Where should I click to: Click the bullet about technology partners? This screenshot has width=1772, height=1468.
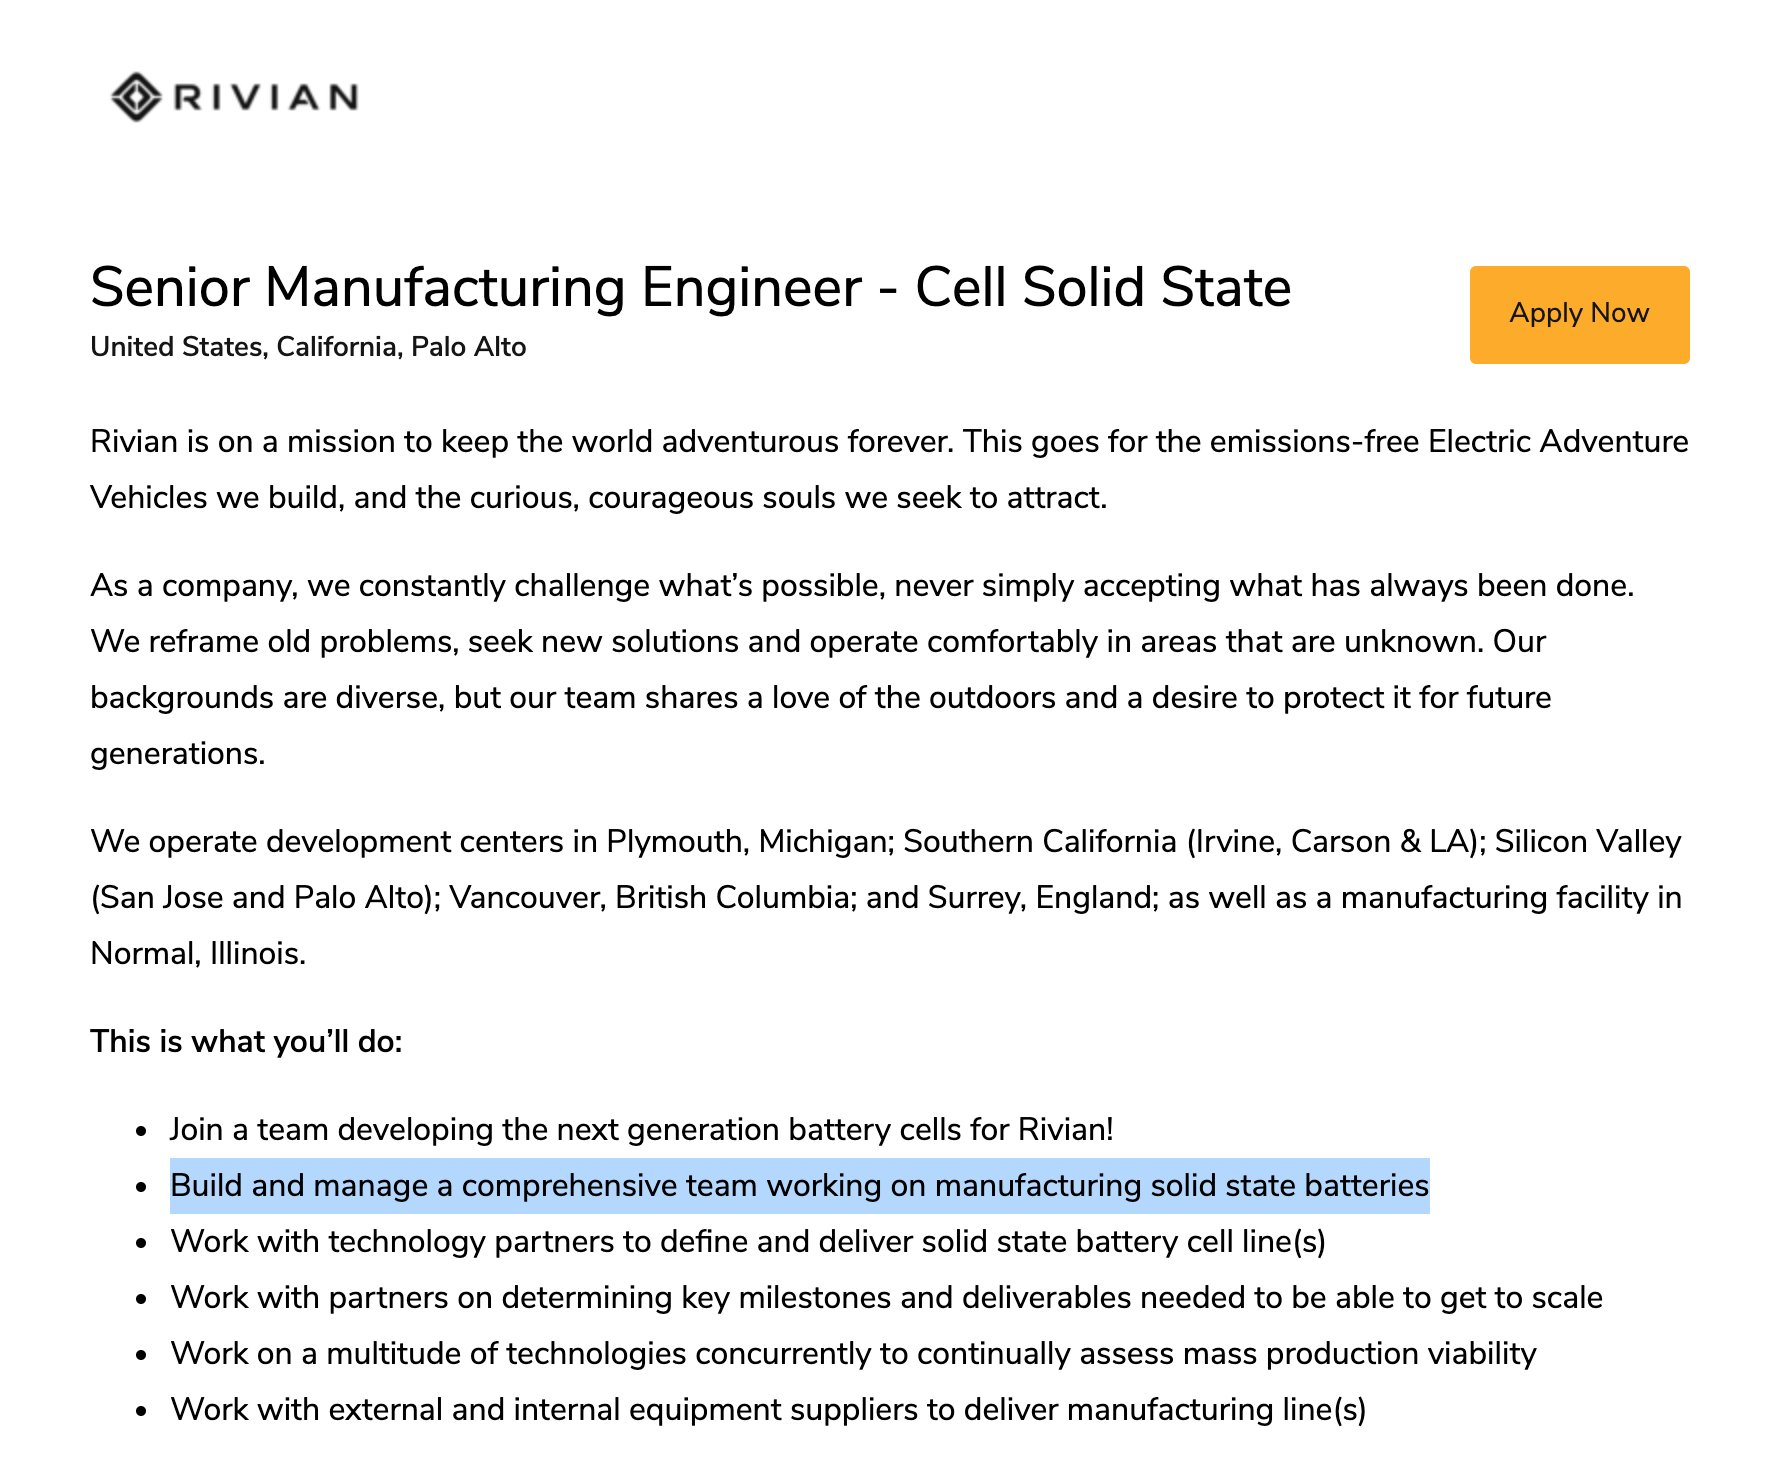coord(747,1241)
